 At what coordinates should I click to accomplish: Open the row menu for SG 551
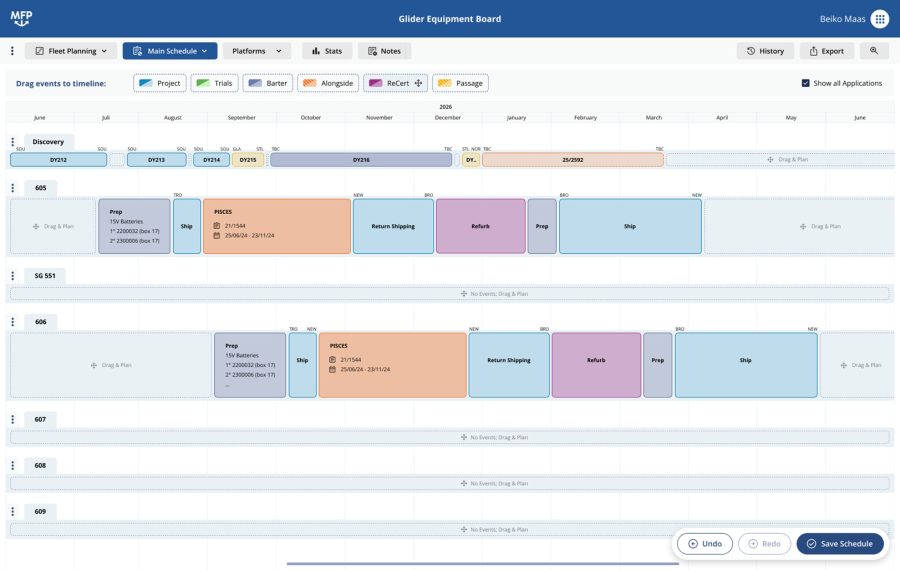(12, 275)
